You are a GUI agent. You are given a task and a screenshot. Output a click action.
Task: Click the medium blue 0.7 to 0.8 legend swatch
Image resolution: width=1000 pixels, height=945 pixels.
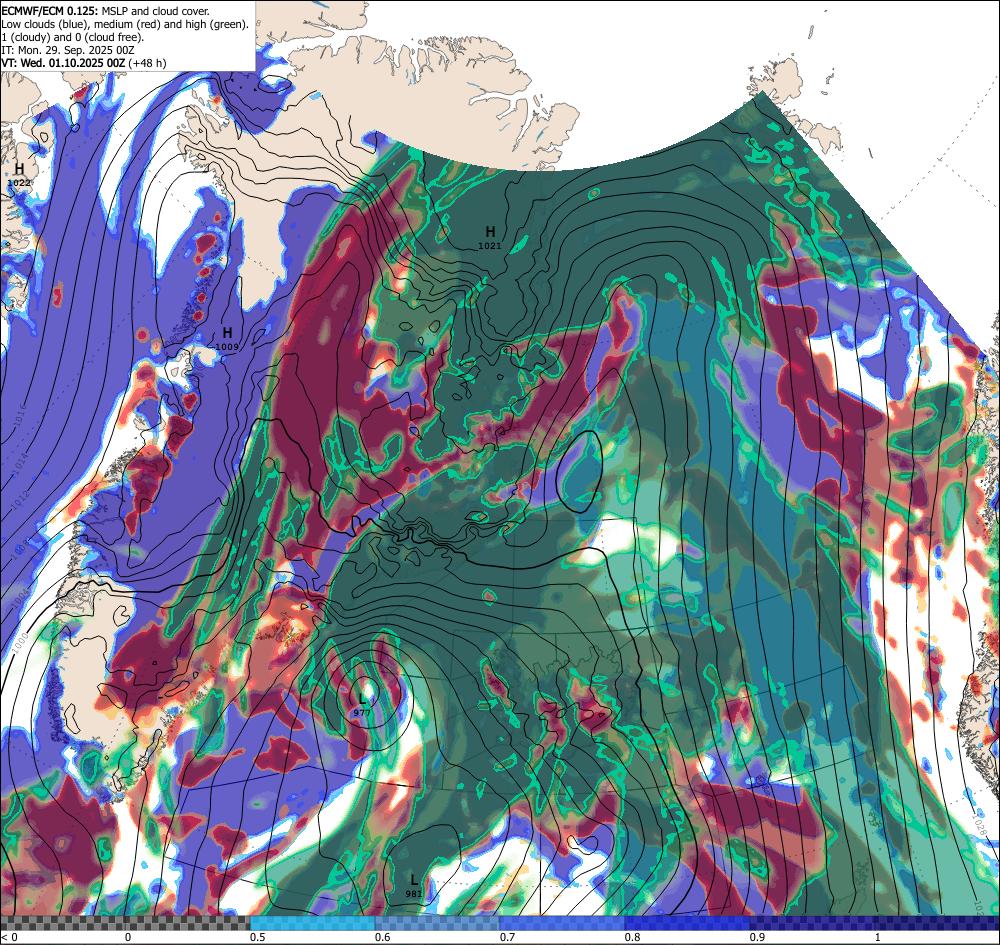(562, 923)
